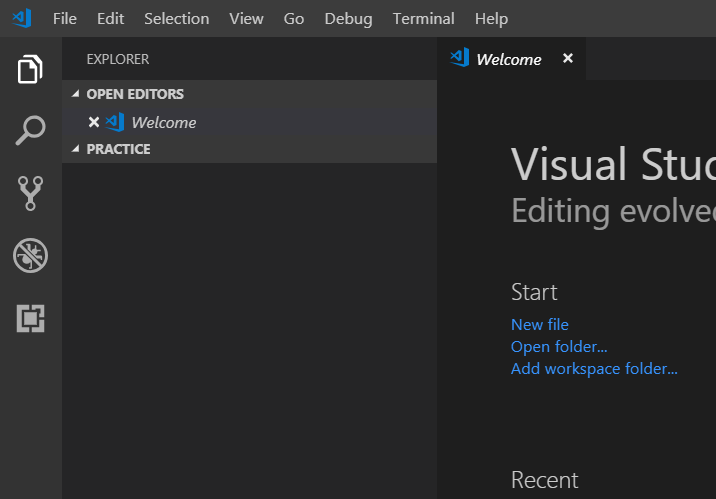Collapse the Open Editors section arrow
Viewport: 716px width, 499px height.
tap(76, 94)
